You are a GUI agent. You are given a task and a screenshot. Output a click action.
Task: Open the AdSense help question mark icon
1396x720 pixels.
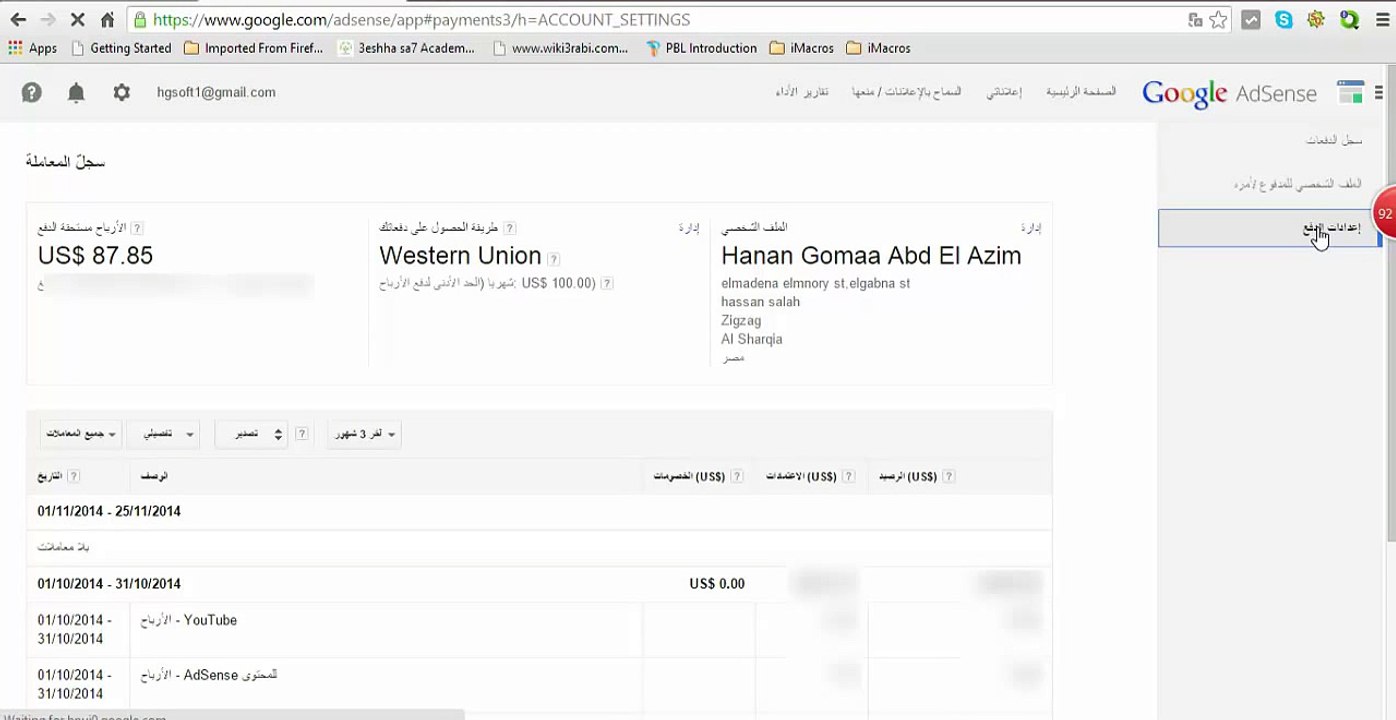point(32,93)
